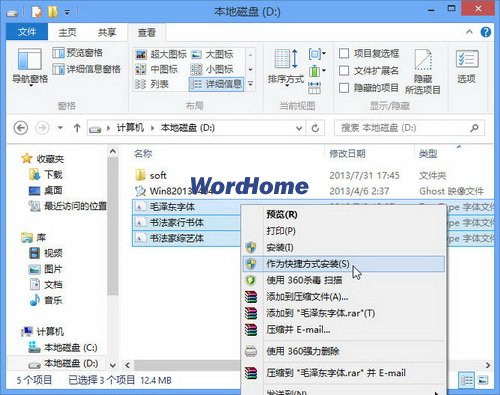The image size is (500, 395).
Task: Select List (列表) layout
Action: point(152,84)
